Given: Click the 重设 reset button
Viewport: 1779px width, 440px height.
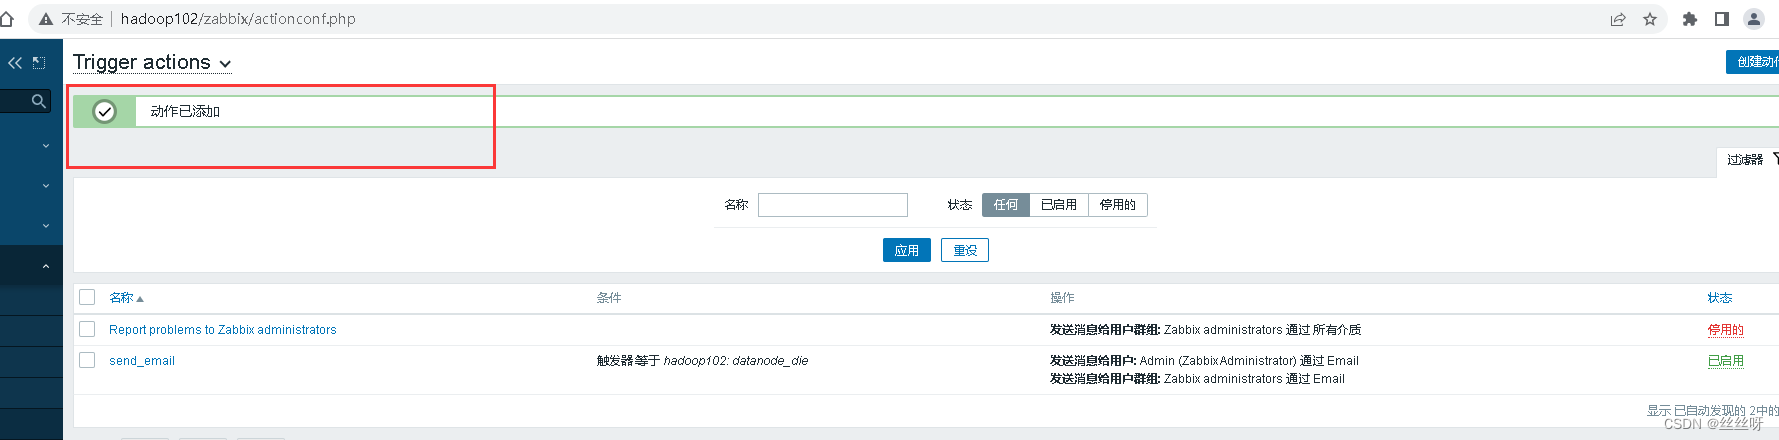Looking at the screenshot, I should point(965,250).
